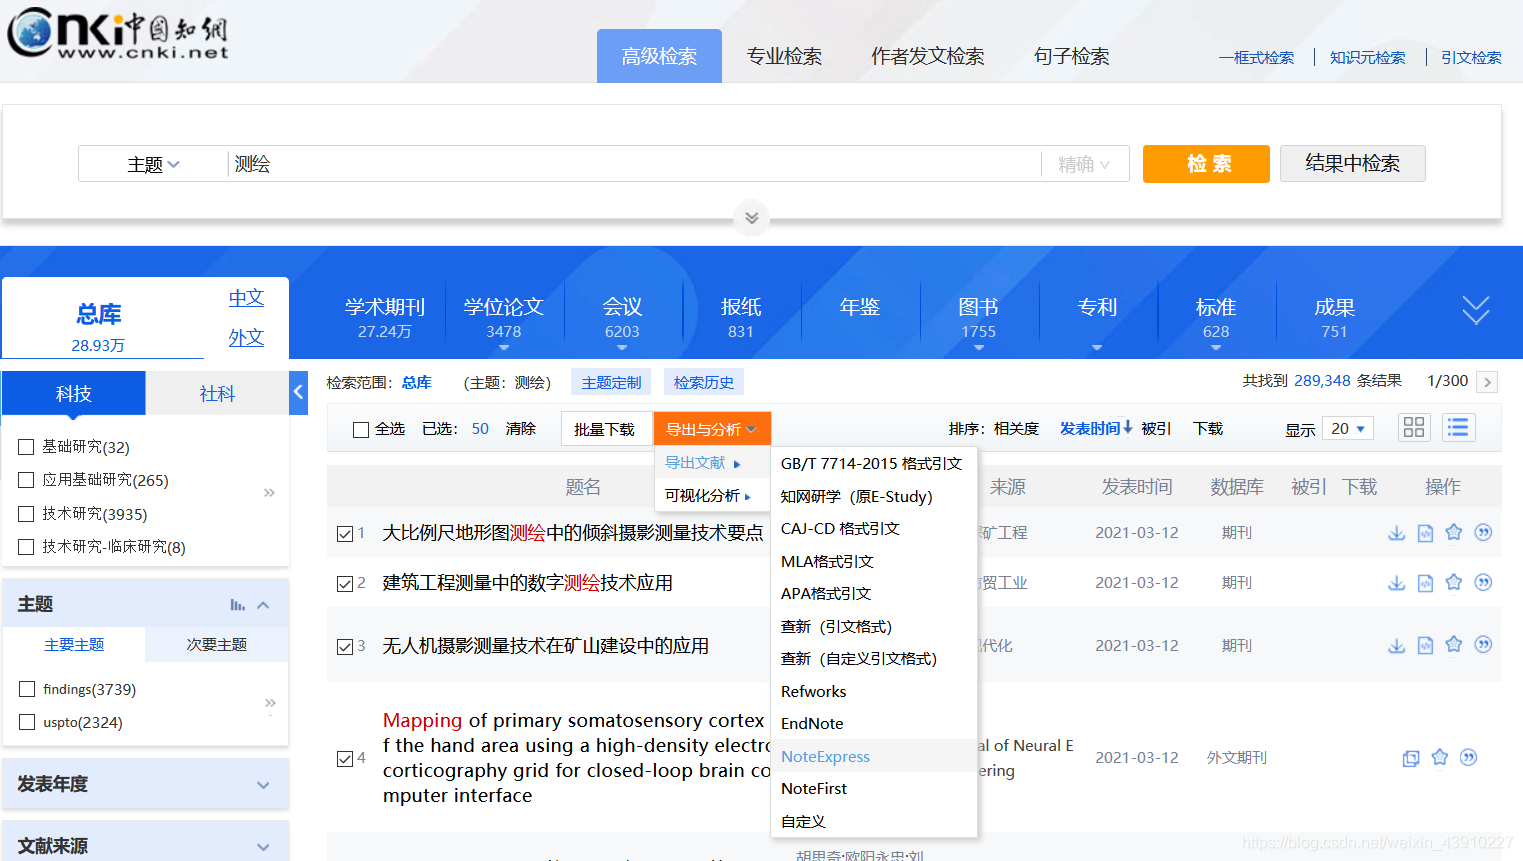Go to next results page arrow
1523x861 pixels.
(x=1487, y=382)
